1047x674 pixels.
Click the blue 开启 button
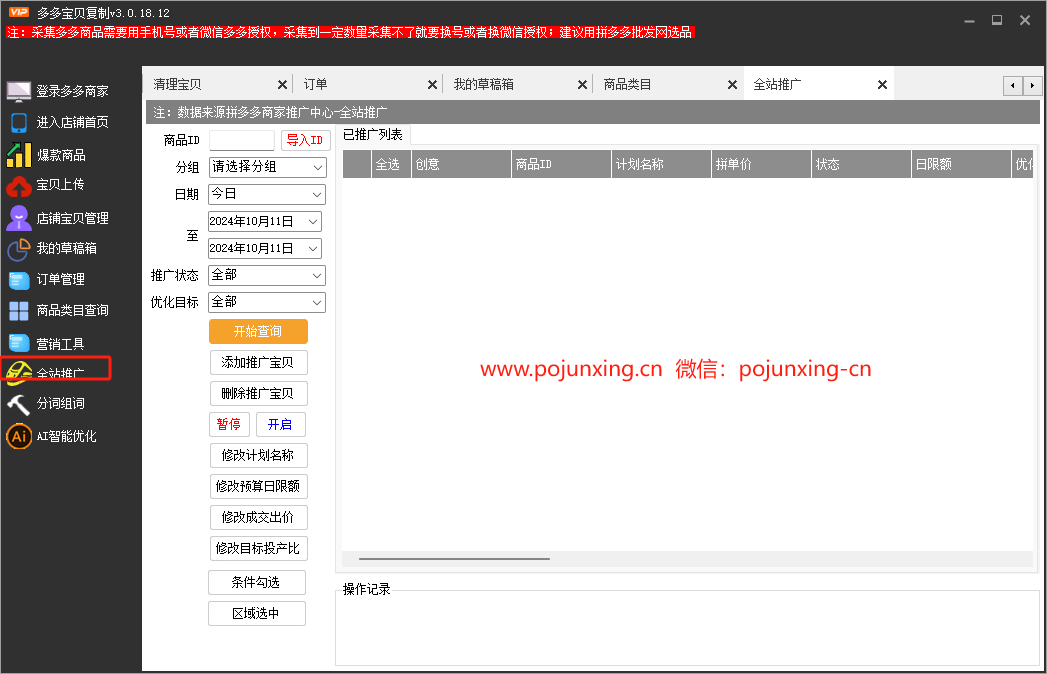tap(280, 424)
